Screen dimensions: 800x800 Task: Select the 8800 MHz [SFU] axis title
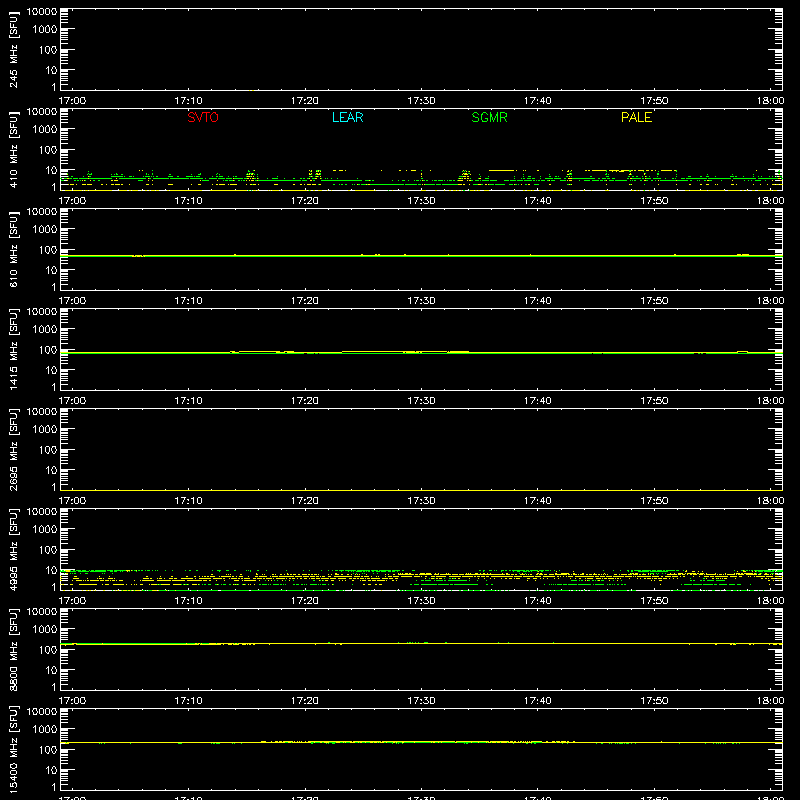coord(14,649)
